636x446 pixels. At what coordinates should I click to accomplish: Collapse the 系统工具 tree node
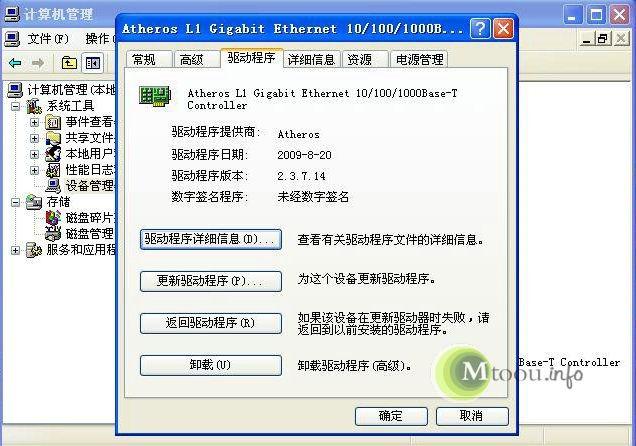pos(16,106)
